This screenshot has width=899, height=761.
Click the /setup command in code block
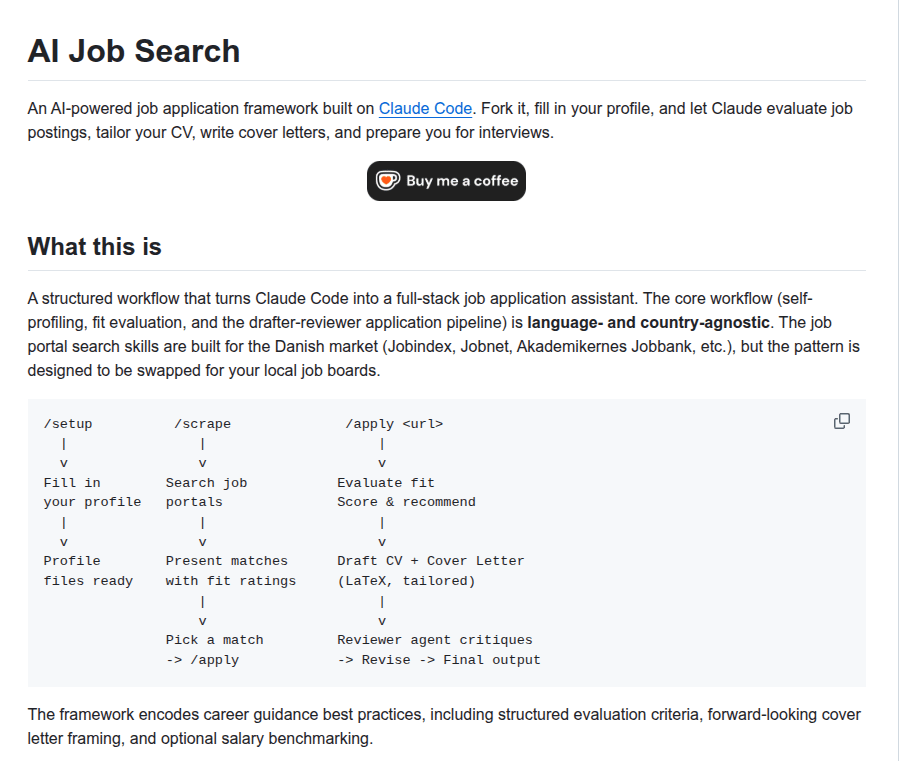(68, 424)
